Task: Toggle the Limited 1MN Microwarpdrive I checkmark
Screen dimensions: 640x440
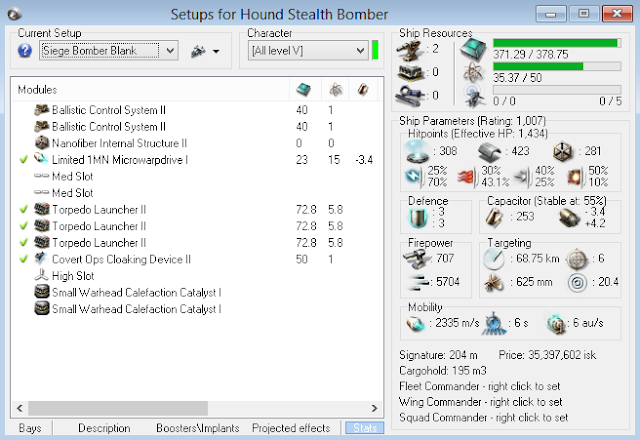Action: coord(24,160)
